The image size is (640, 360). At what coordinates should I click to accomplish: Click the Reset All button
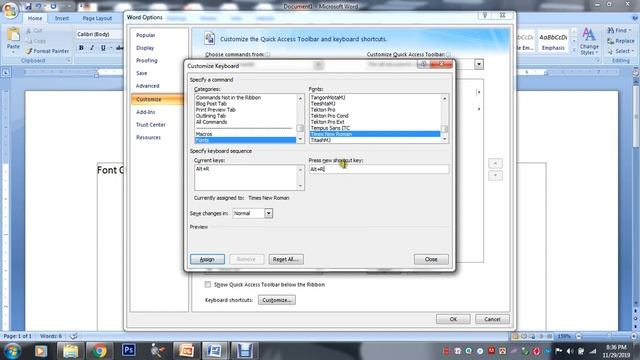pyautogui.click(x=286, y=259)
